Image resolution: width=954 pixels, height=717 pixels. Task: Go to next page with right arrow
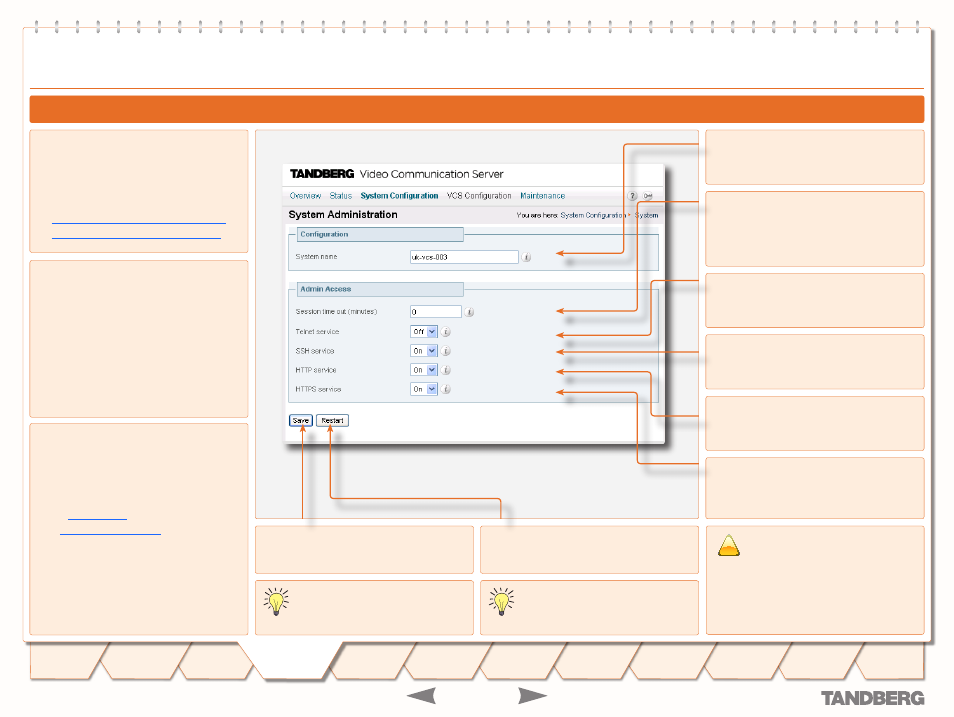(x=532, y=696)
